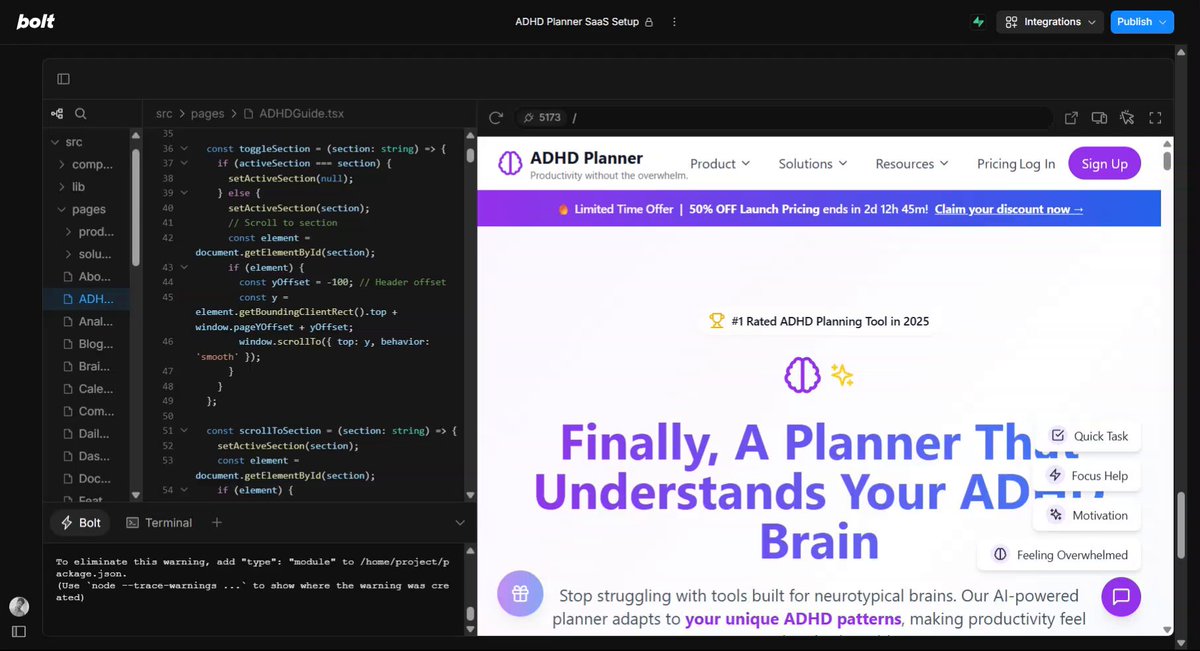The image size is (1200, 651).
Task: Click the file icon beside ADHDGuide.tsx breadcrumb
Action: (250, 114)
